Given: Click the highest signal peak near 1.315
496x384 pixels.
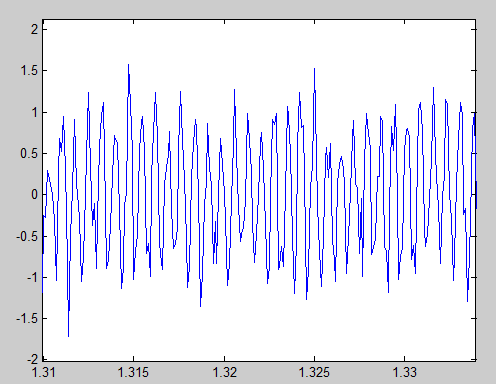Looking at the screenshot, I should (x=128, y=66).
